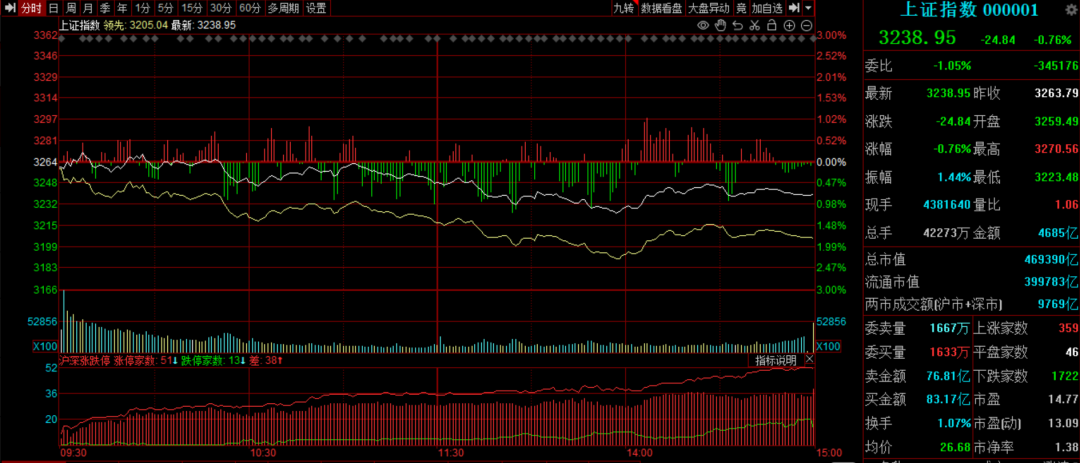Click the 九转 indicator button
This screenshot has width=1080, height=463.
click(624, 8)
